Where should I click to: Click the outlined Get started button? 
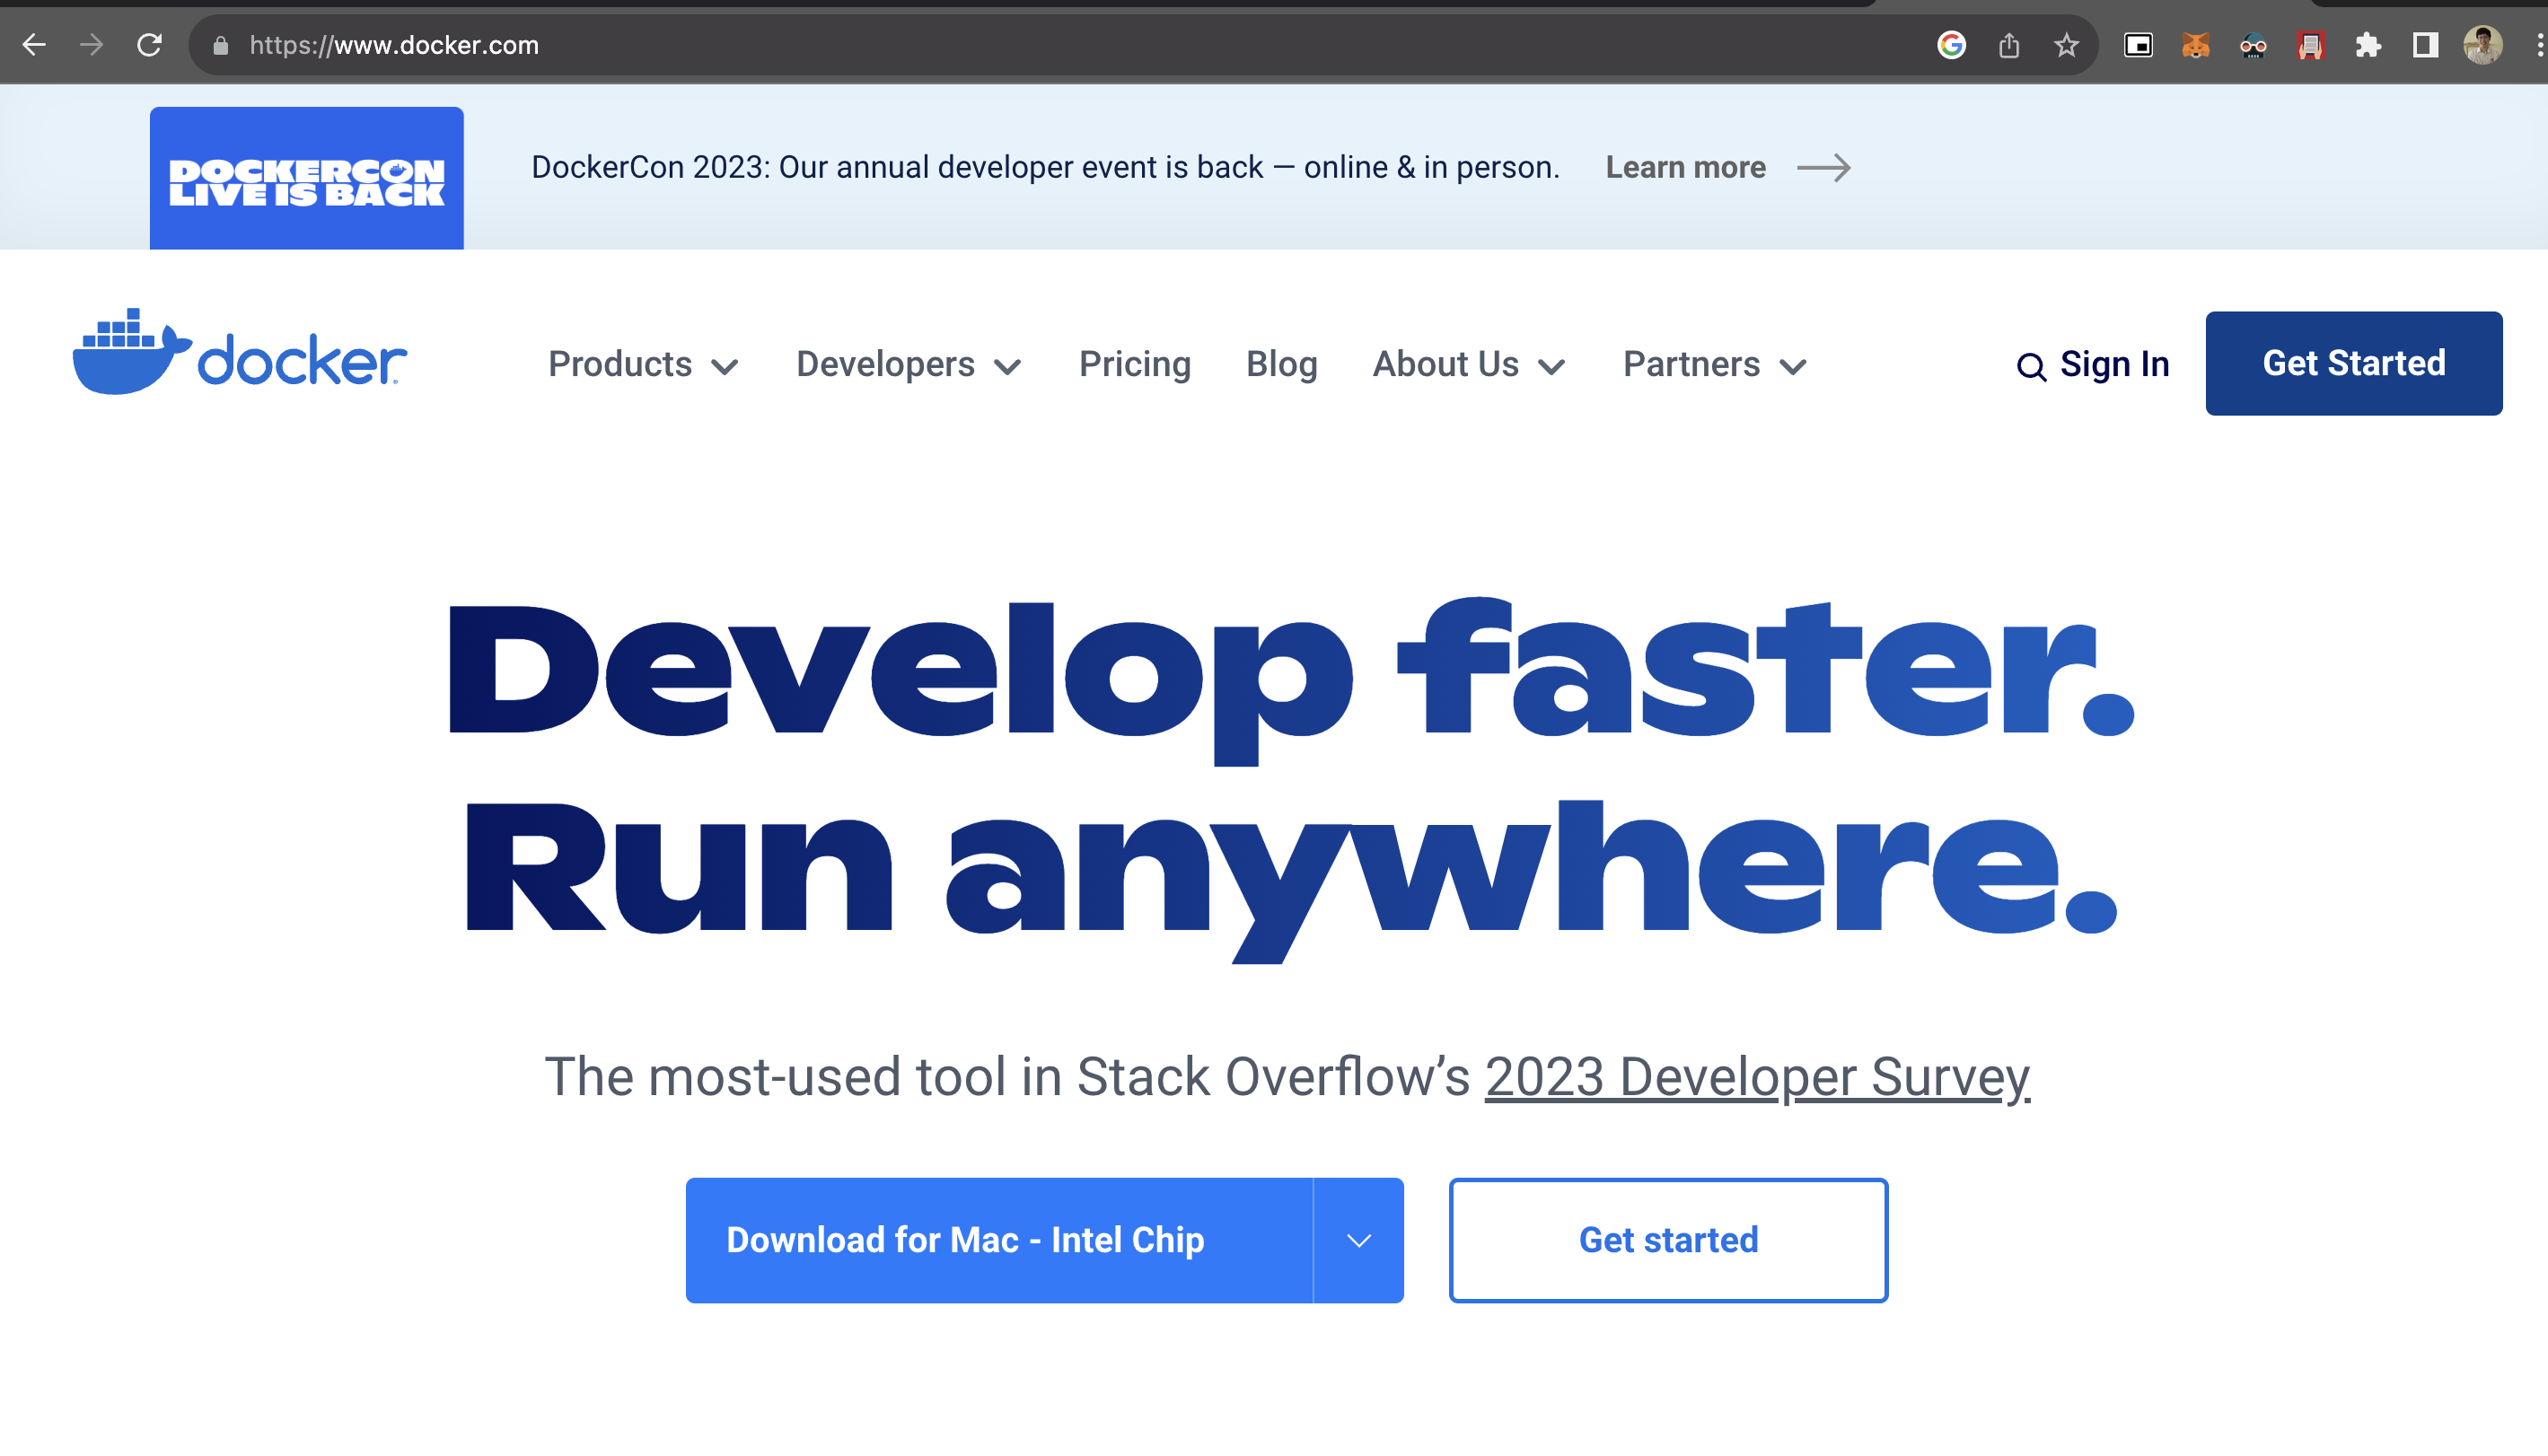click(x=1668, y=1240)
